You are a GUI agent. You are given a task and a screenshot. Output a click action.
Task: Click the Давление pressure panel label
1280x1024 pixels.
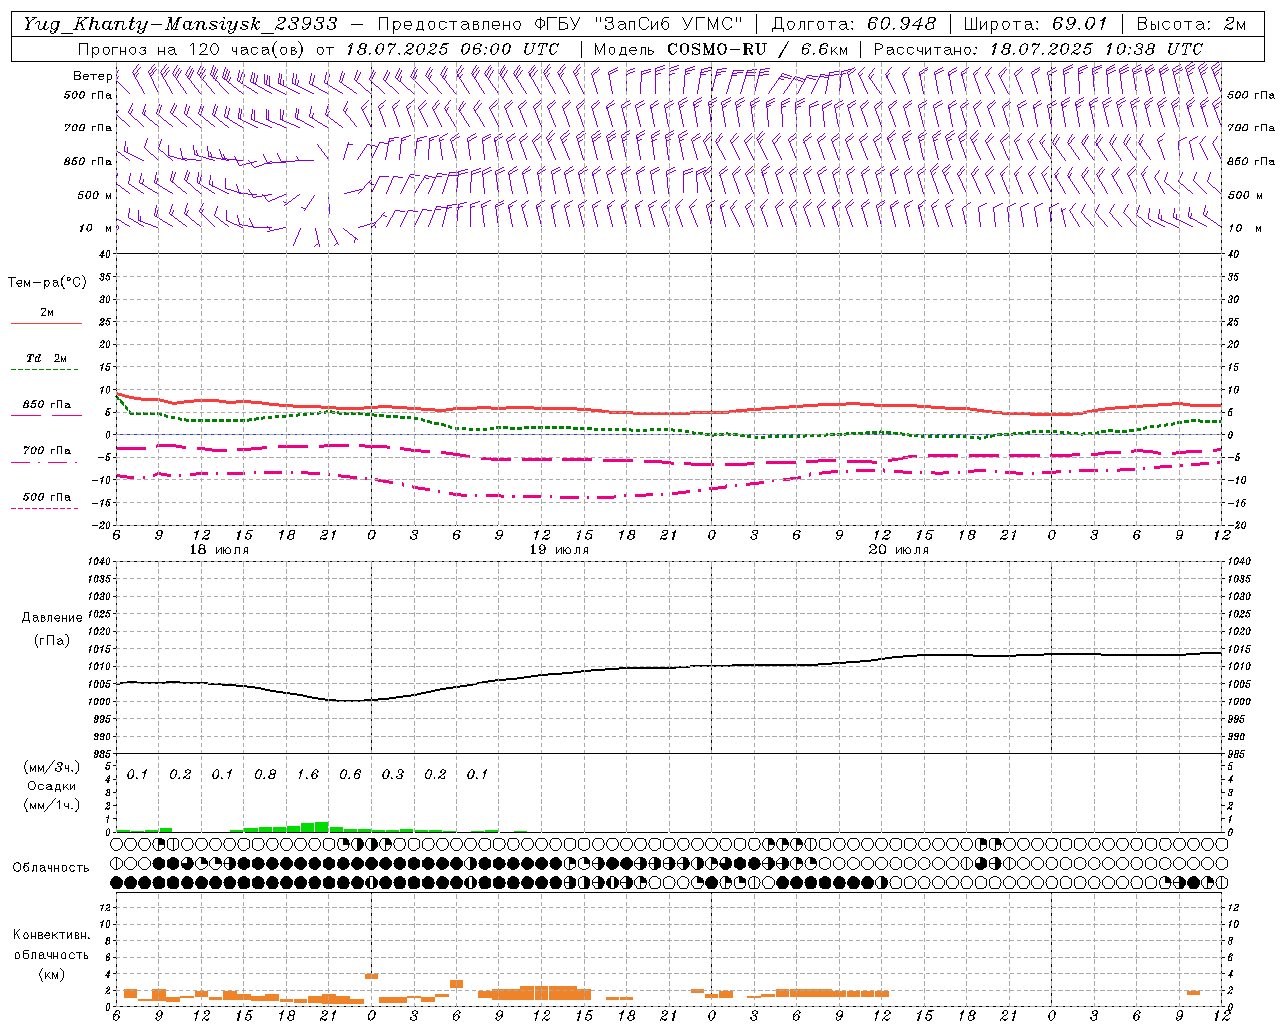coord(52,618)
